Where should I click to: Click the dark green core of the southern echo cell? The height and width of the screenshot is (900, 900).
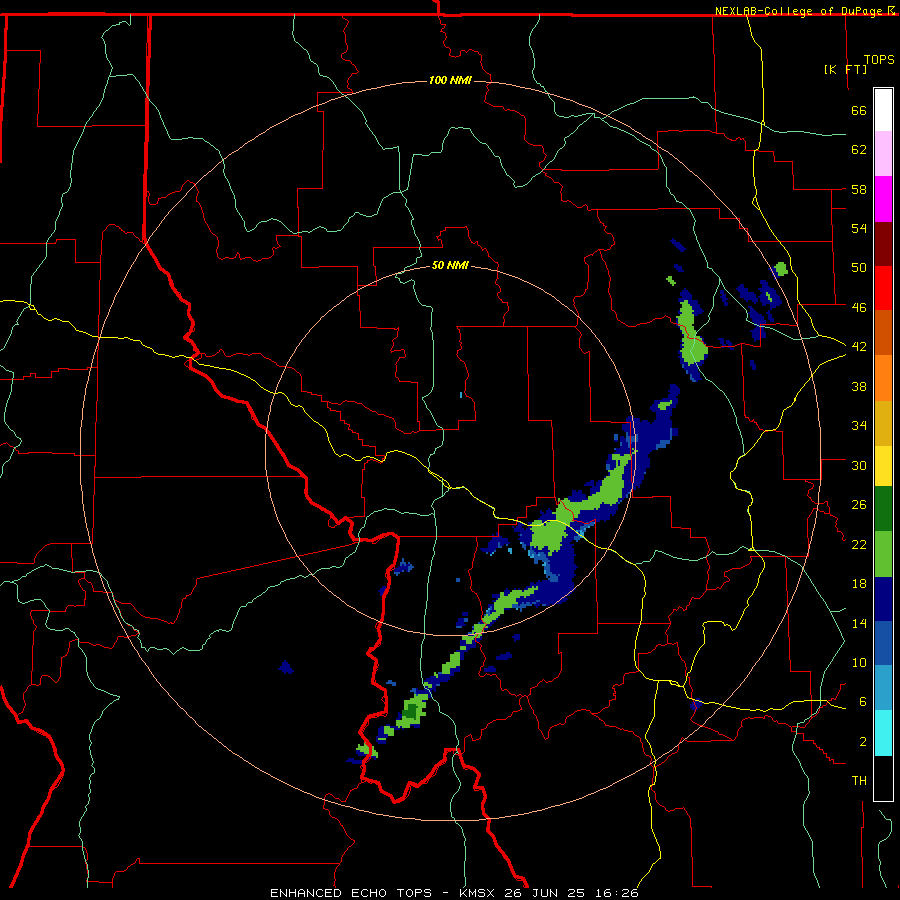pyautogui.click(x=410, y=712)
